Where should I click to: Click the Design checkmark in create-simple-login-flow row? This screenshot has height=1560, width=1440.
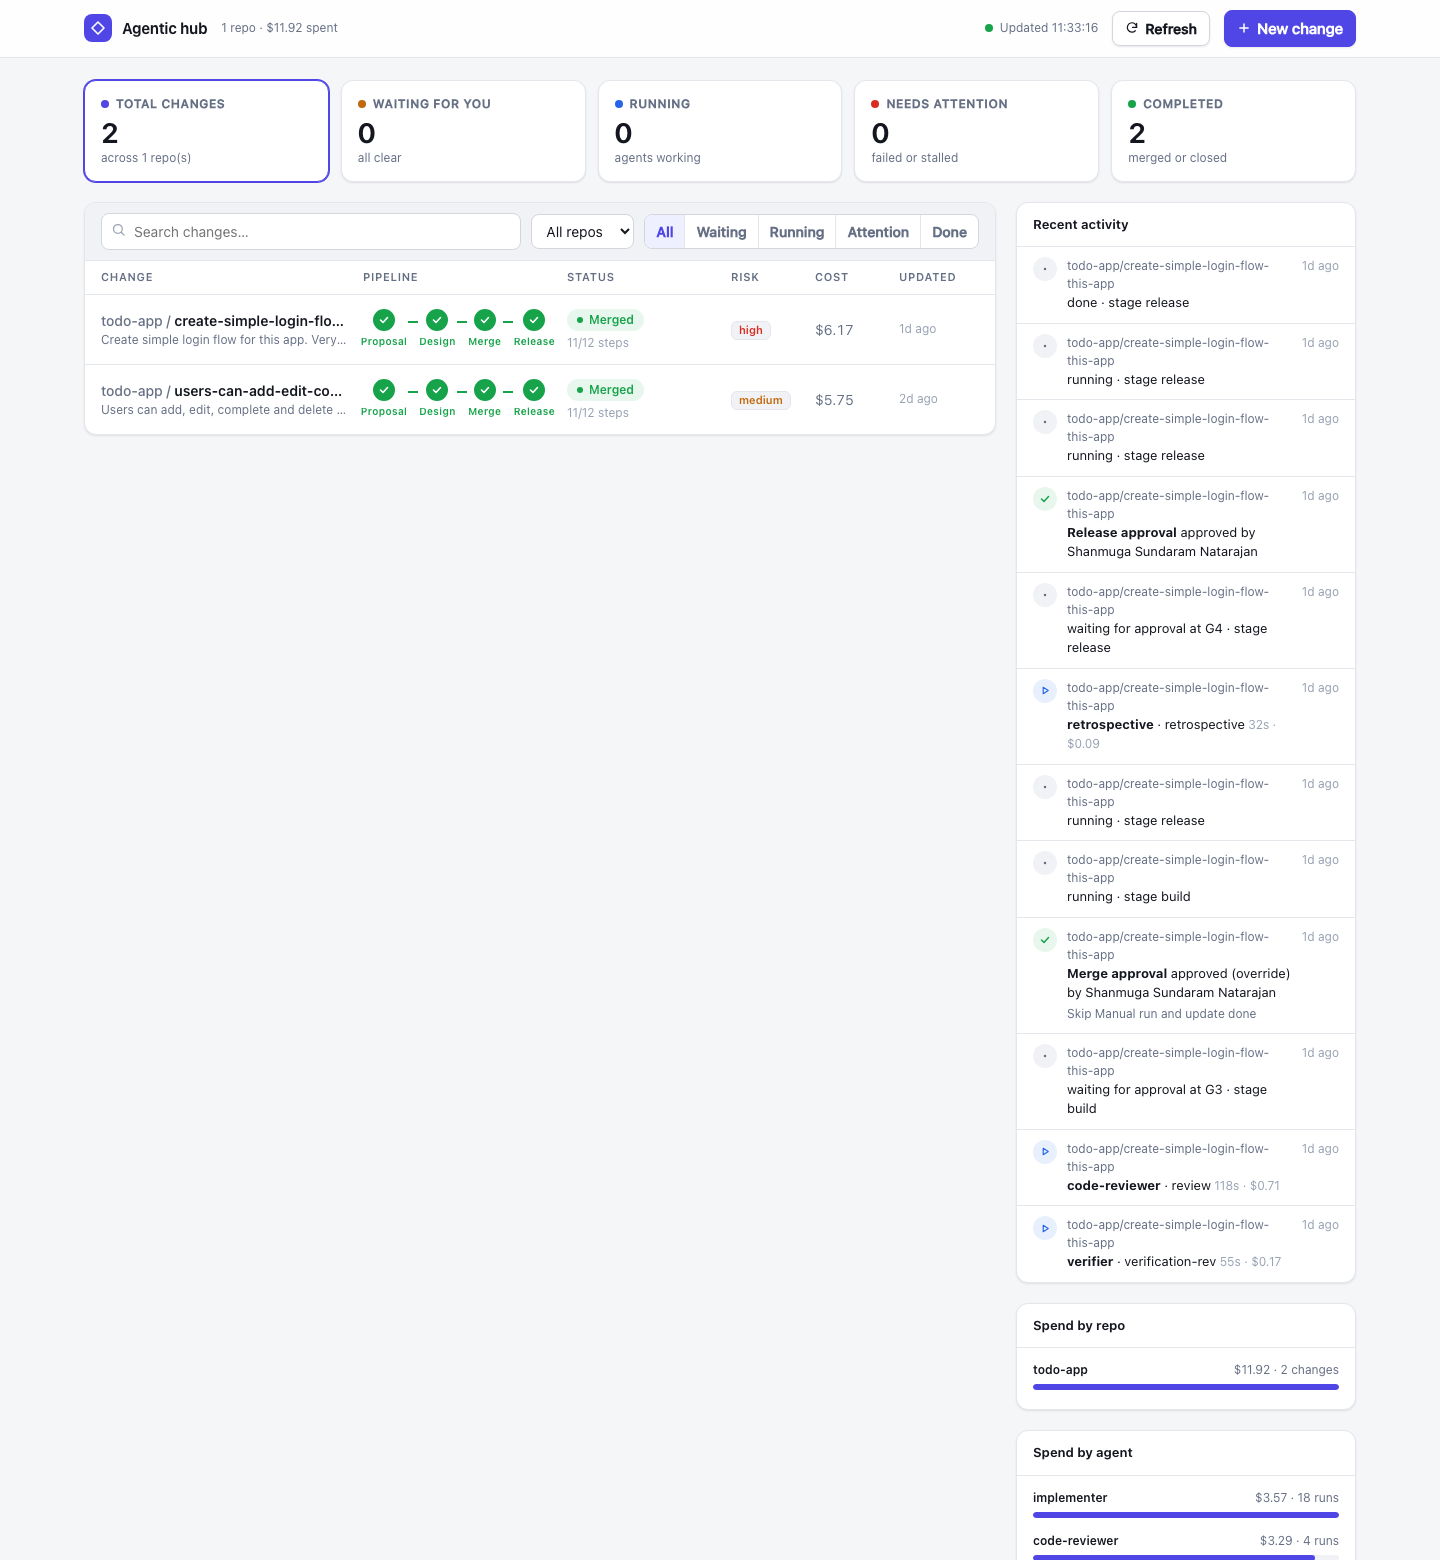(437, 320)
